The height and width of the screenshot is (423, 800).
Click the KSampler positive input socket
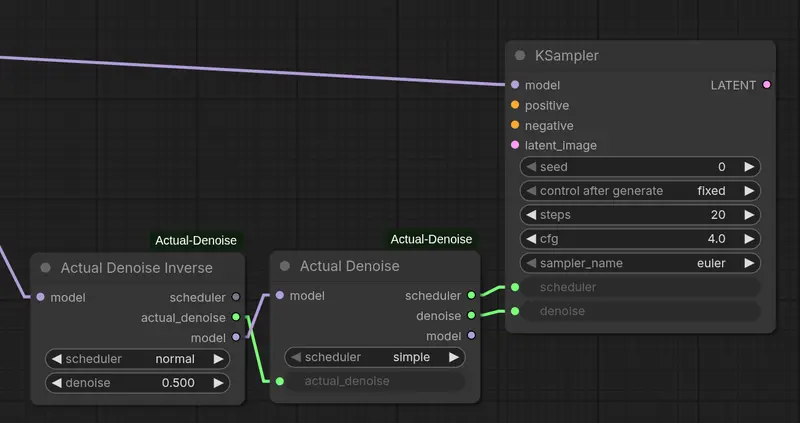point(515,105)
